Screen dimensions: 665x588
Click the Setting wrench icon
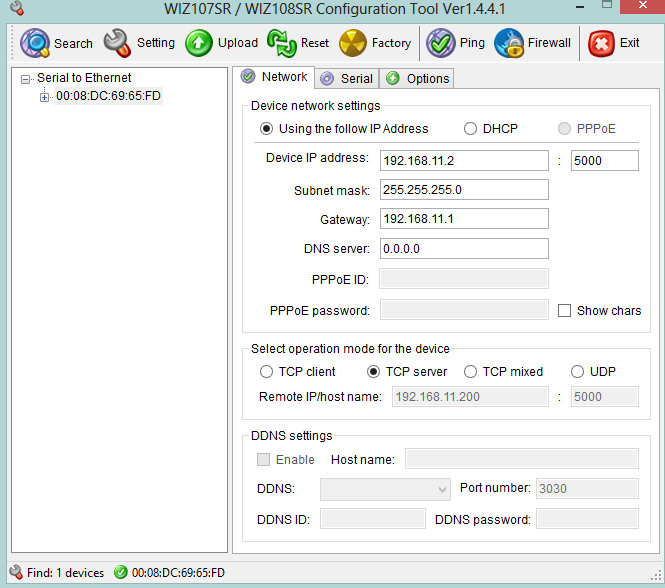[x=117, y=43]
